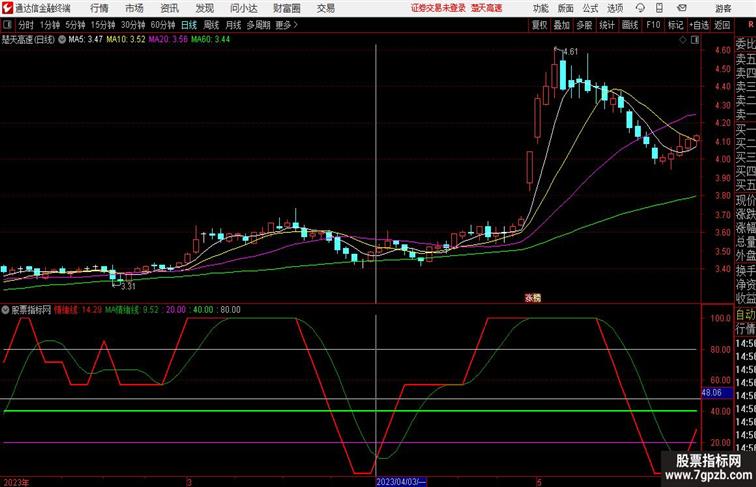Click the 2023/04/03 date cursor label
This screenshot has height=487, width=756.
pyautogui.click(x=401, y=482)
